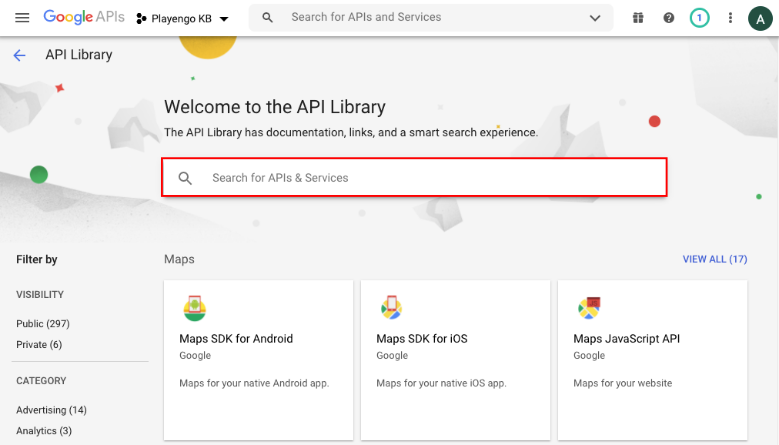779x445 pixels.
Task: Open the hamburger navigation menu
Action: (22, 18)
